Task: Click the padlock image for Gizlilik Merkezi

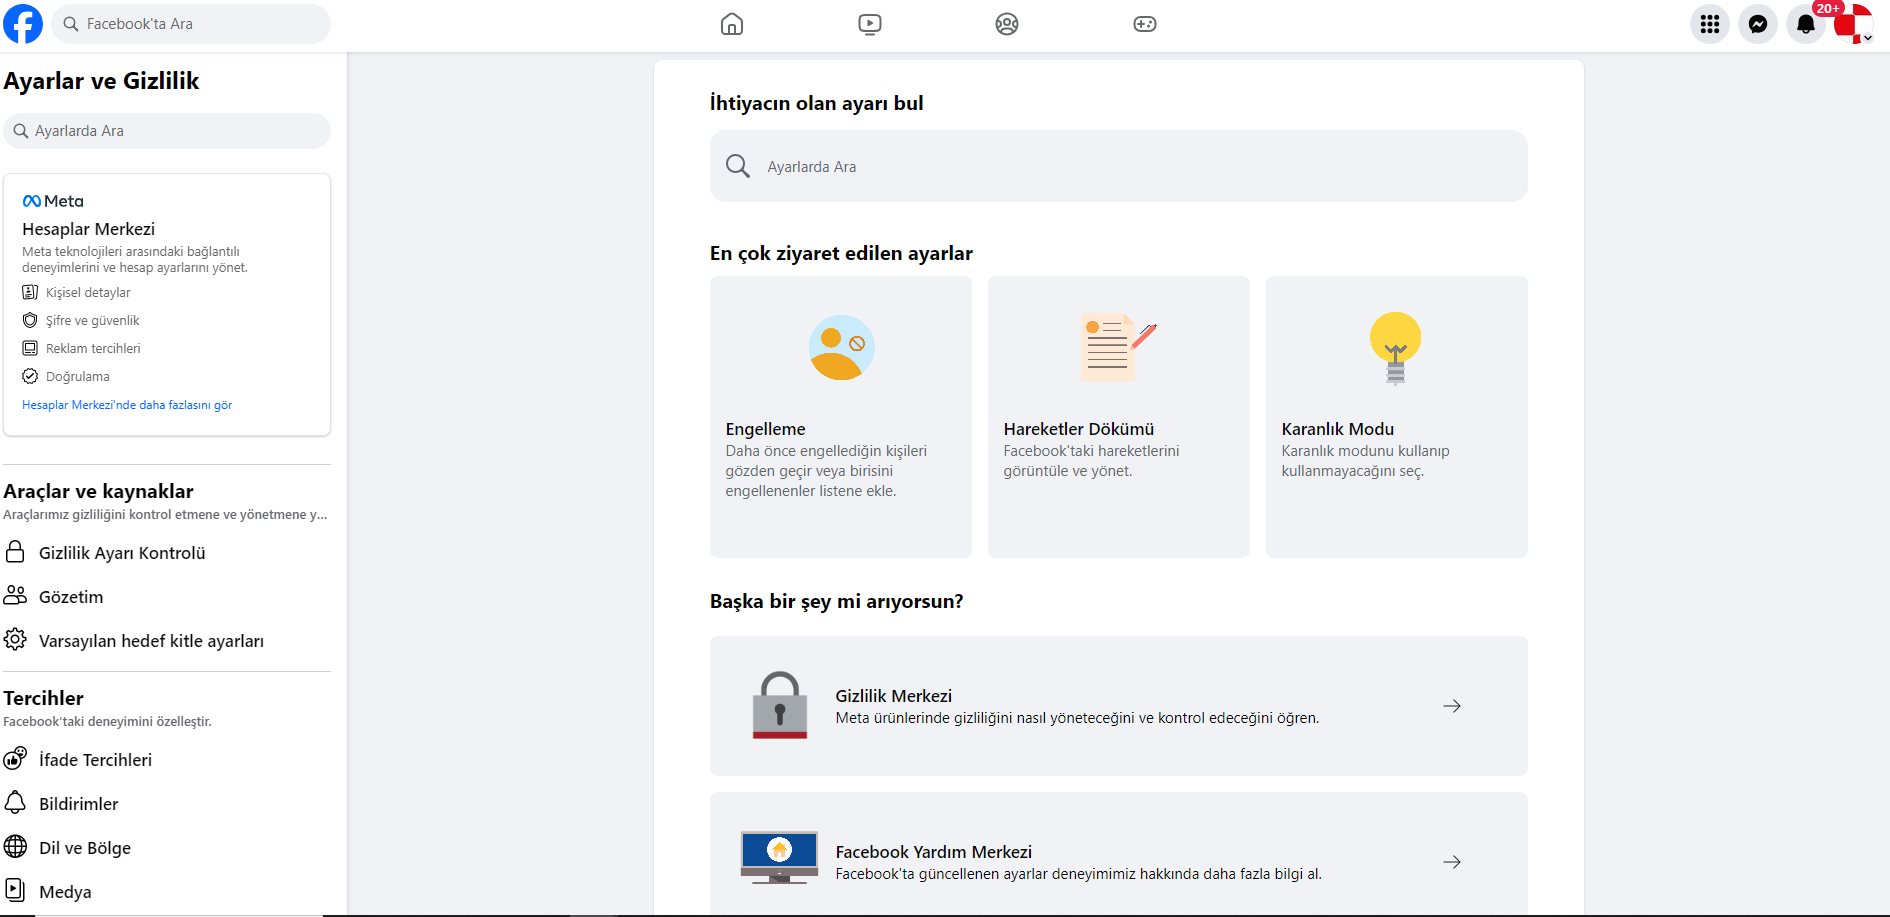Action: [x=780, y=705]
